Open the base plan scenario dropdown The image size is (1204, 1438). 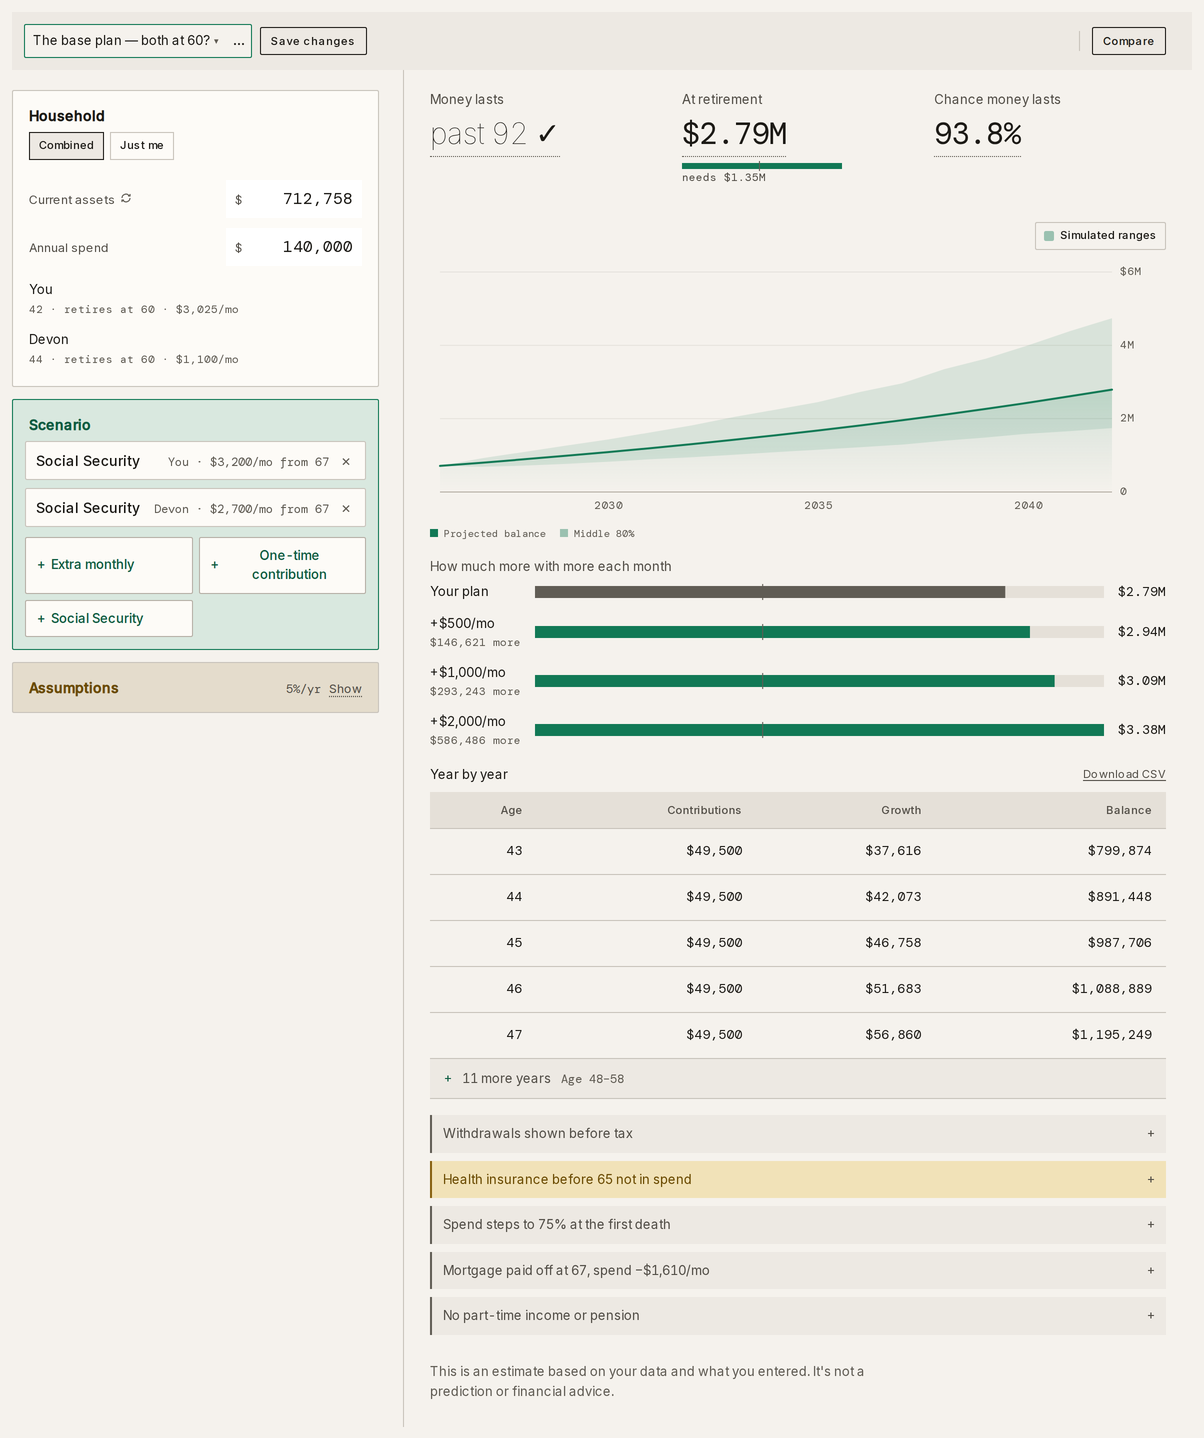[126, 41]
